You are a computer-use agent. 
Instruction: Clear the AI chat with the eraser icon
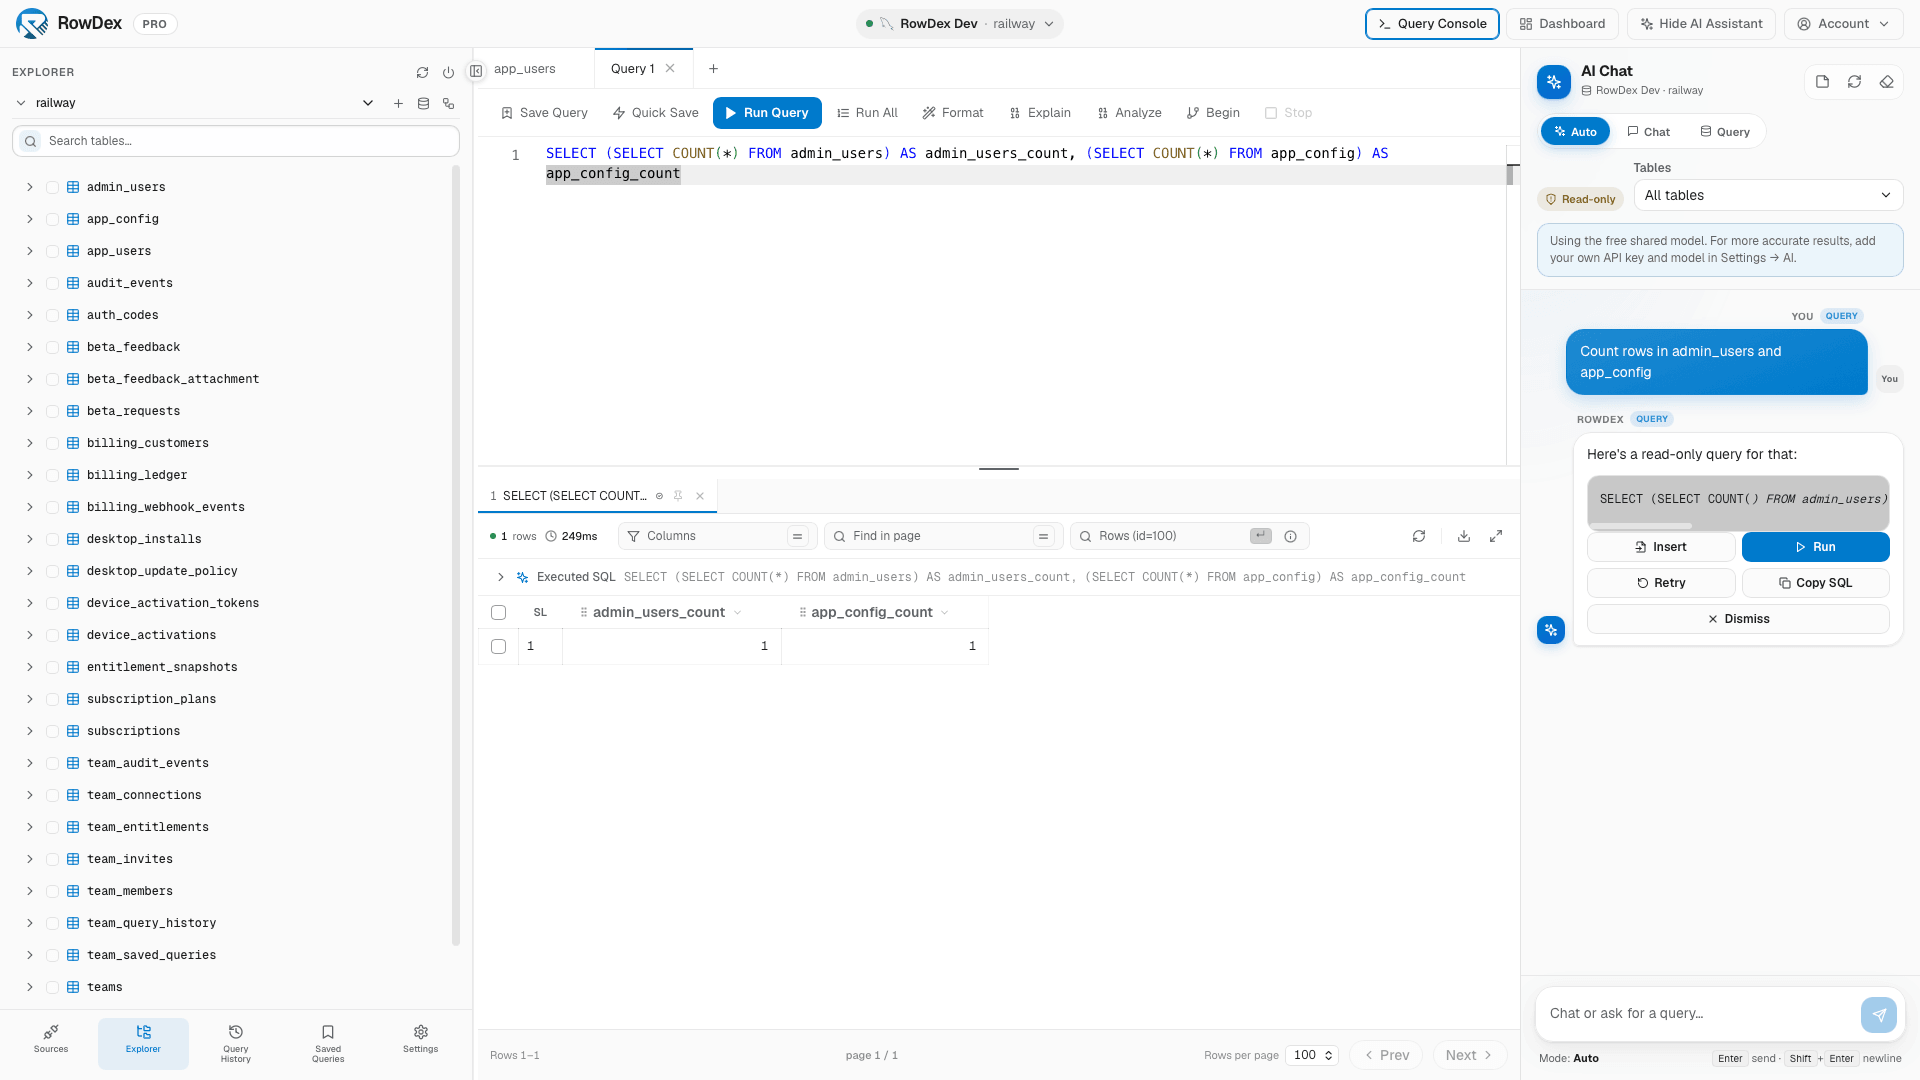click(1886, 82)
